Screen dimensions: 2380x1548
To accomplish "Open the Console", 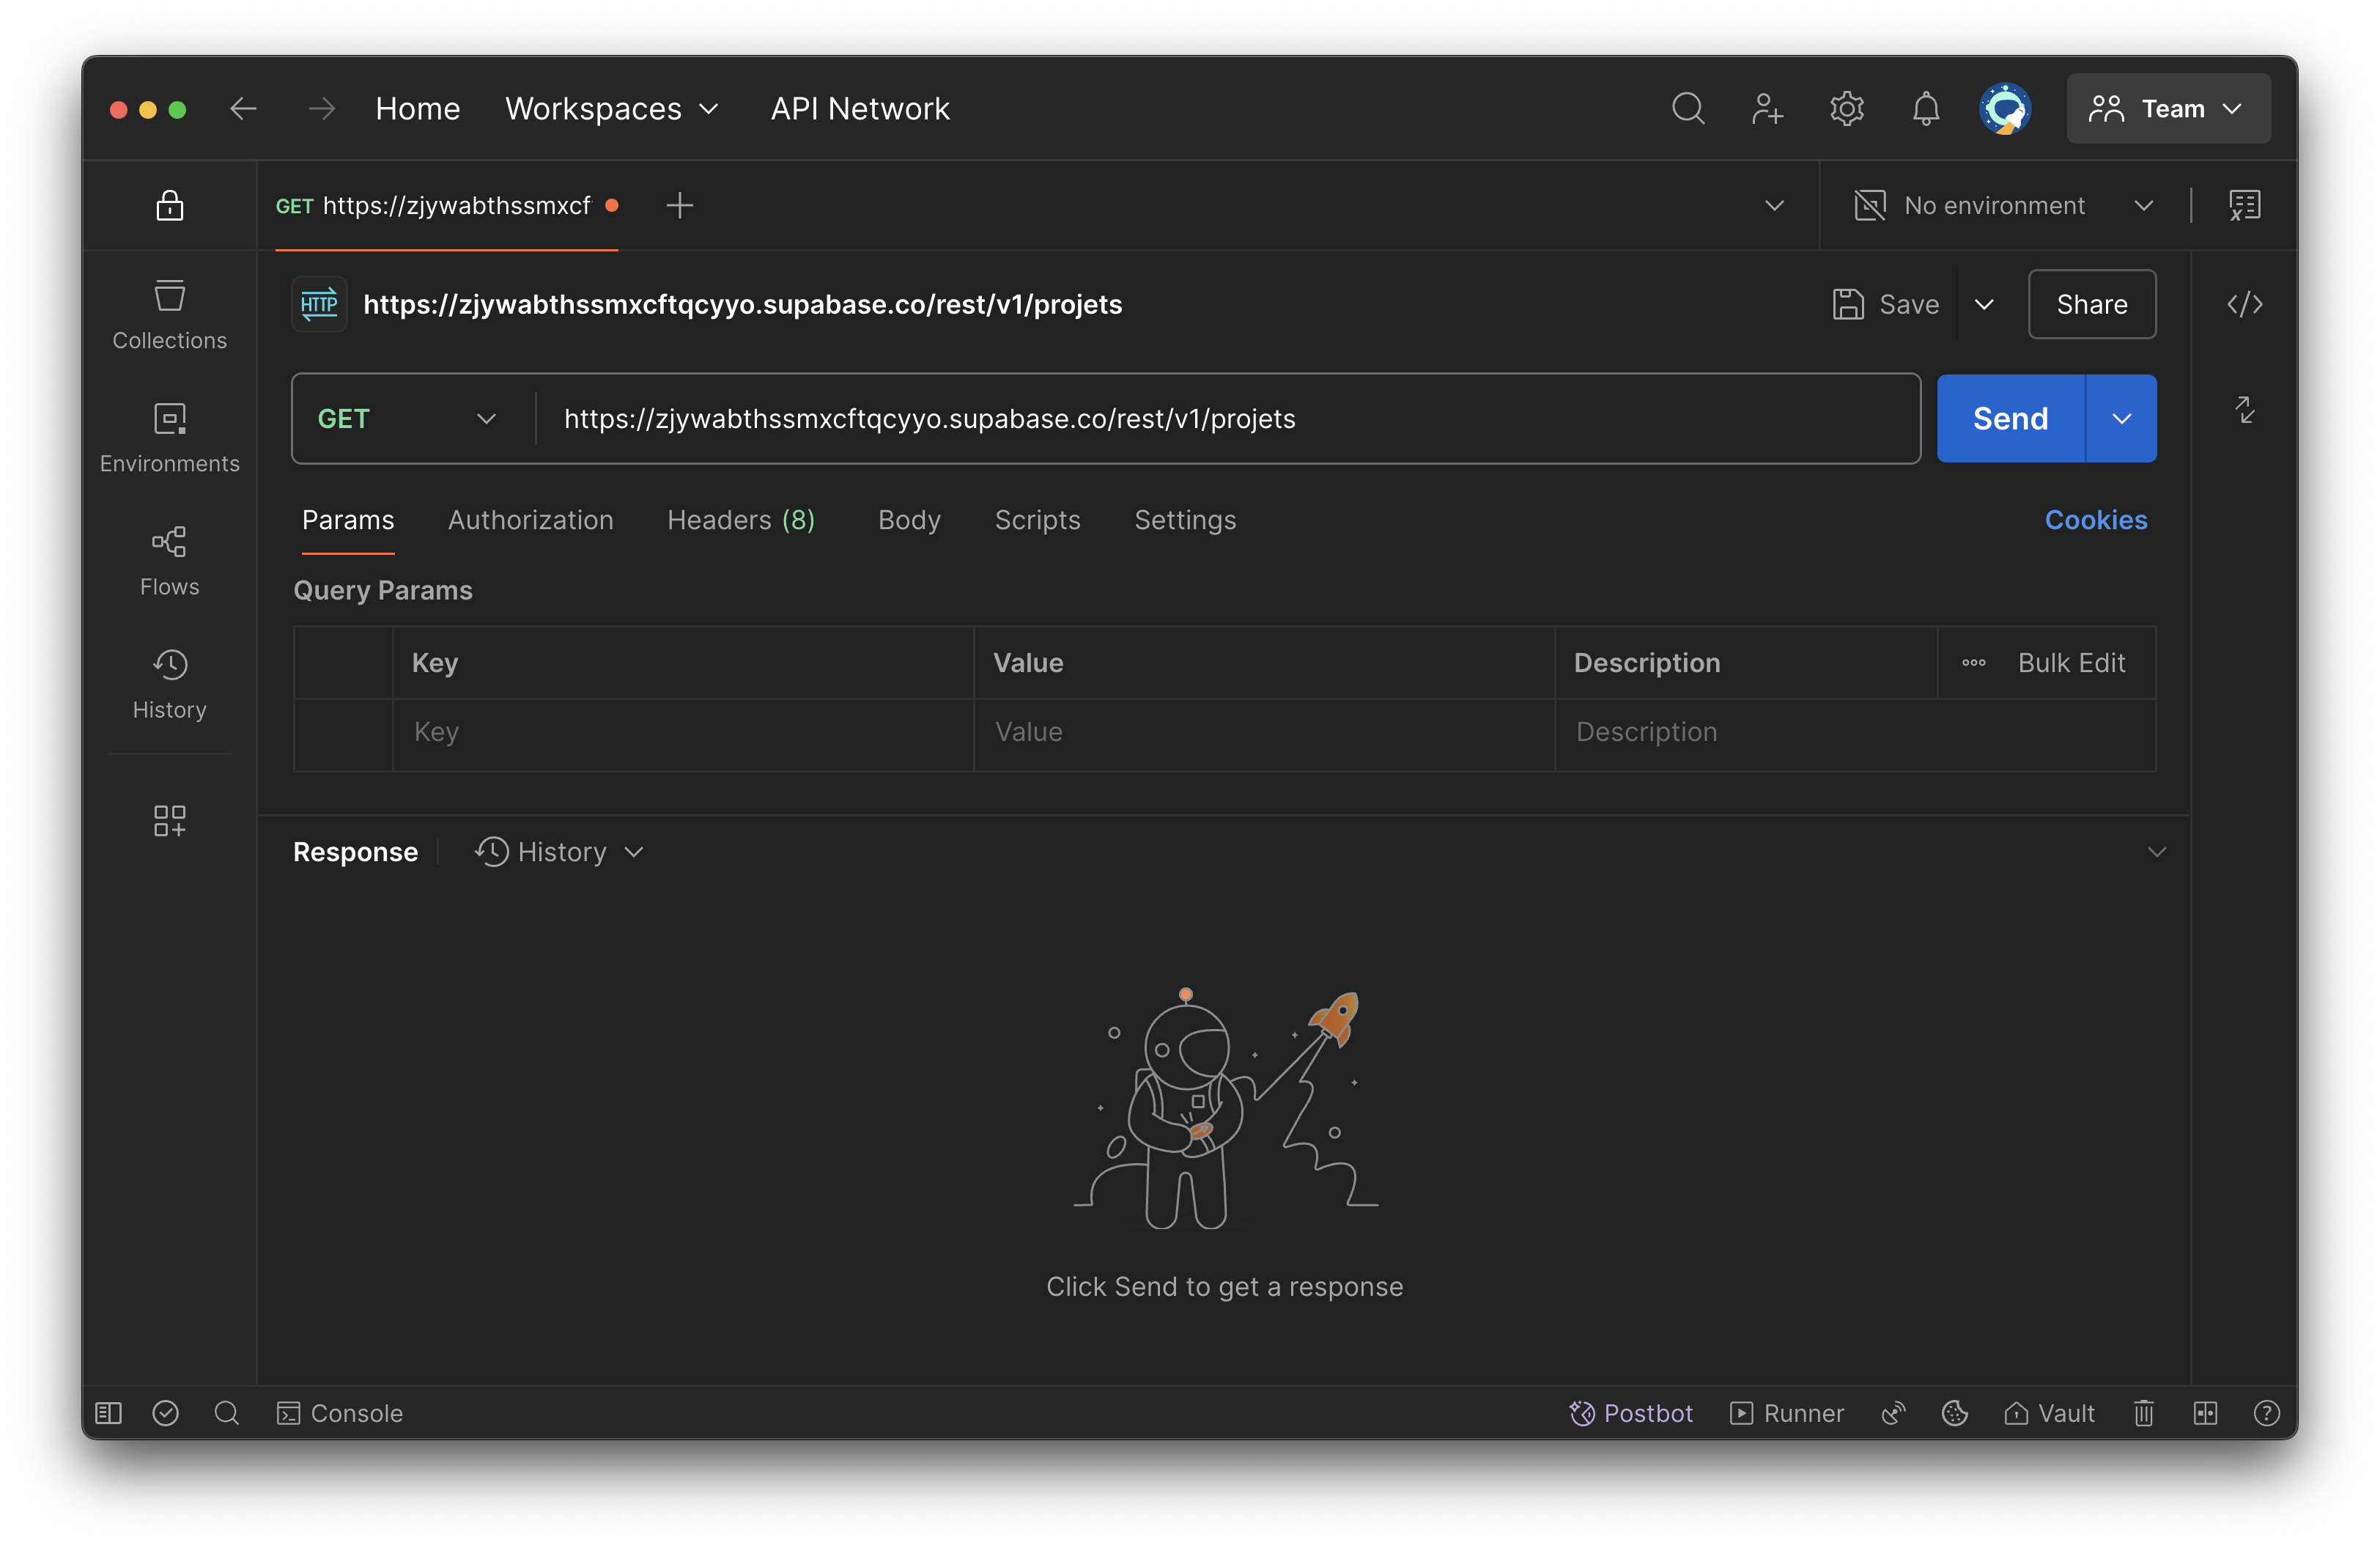I will (340, 1413).
